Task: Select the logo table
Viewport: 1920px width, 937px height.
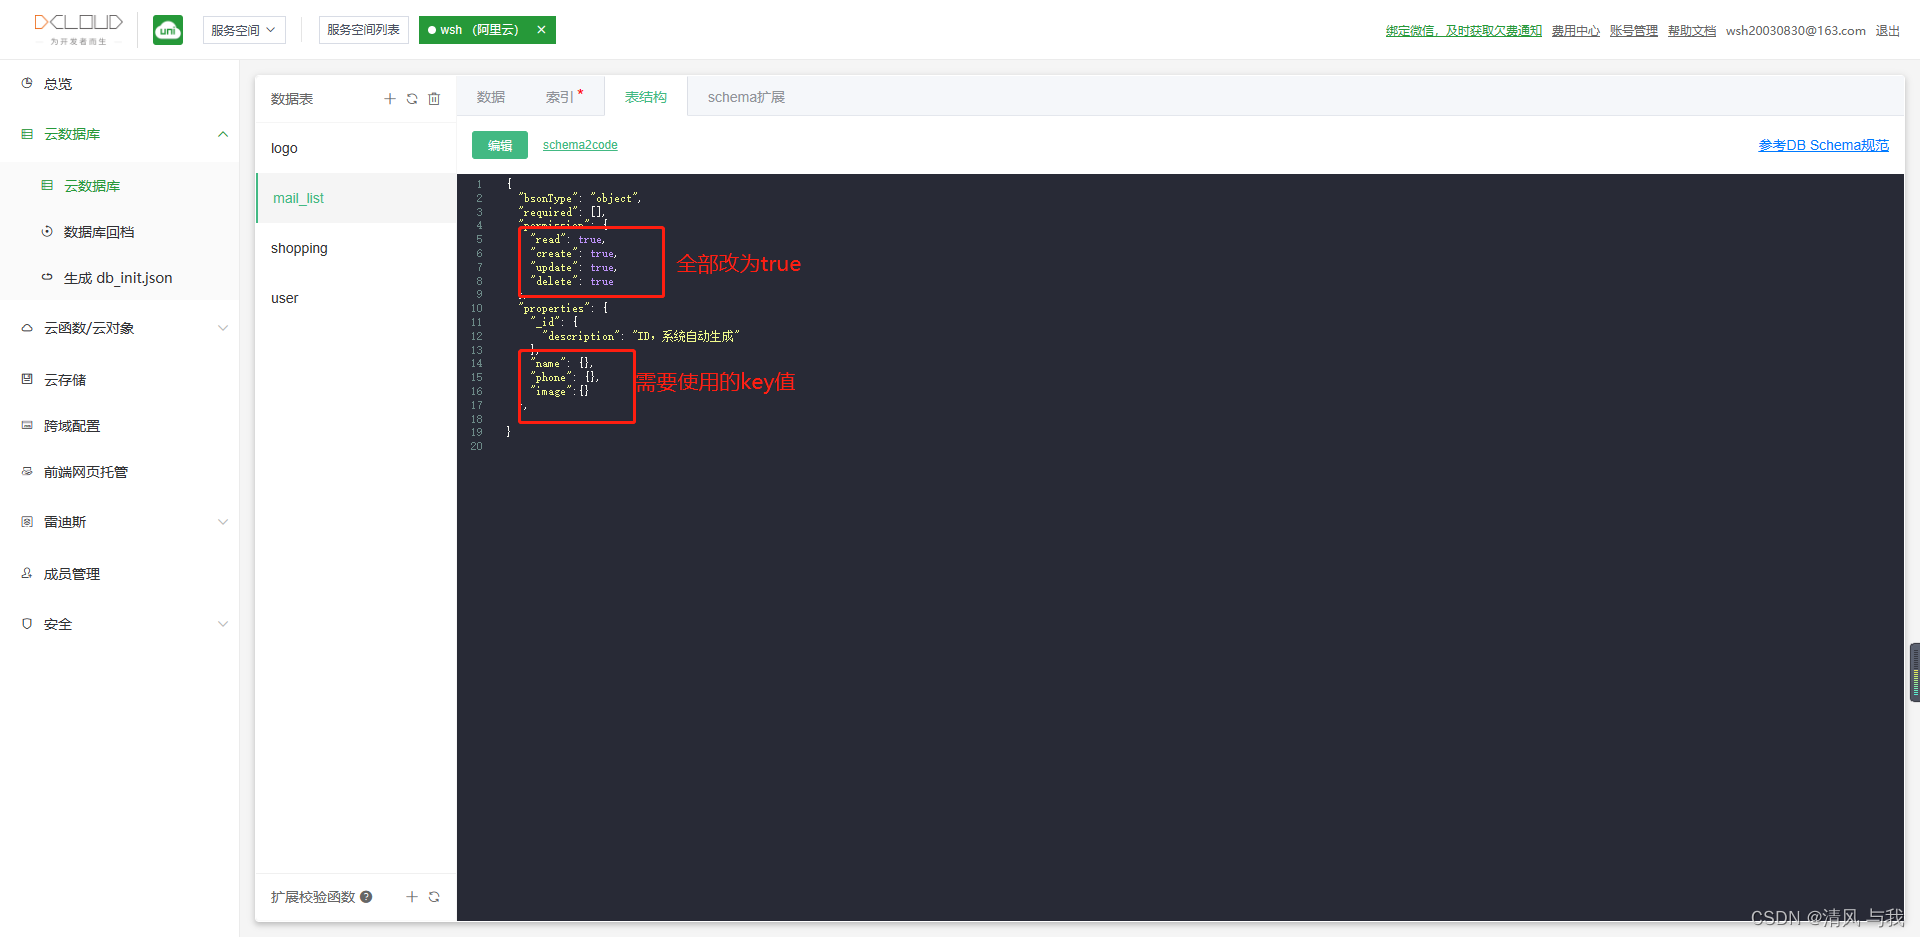Action: [356, 148]
